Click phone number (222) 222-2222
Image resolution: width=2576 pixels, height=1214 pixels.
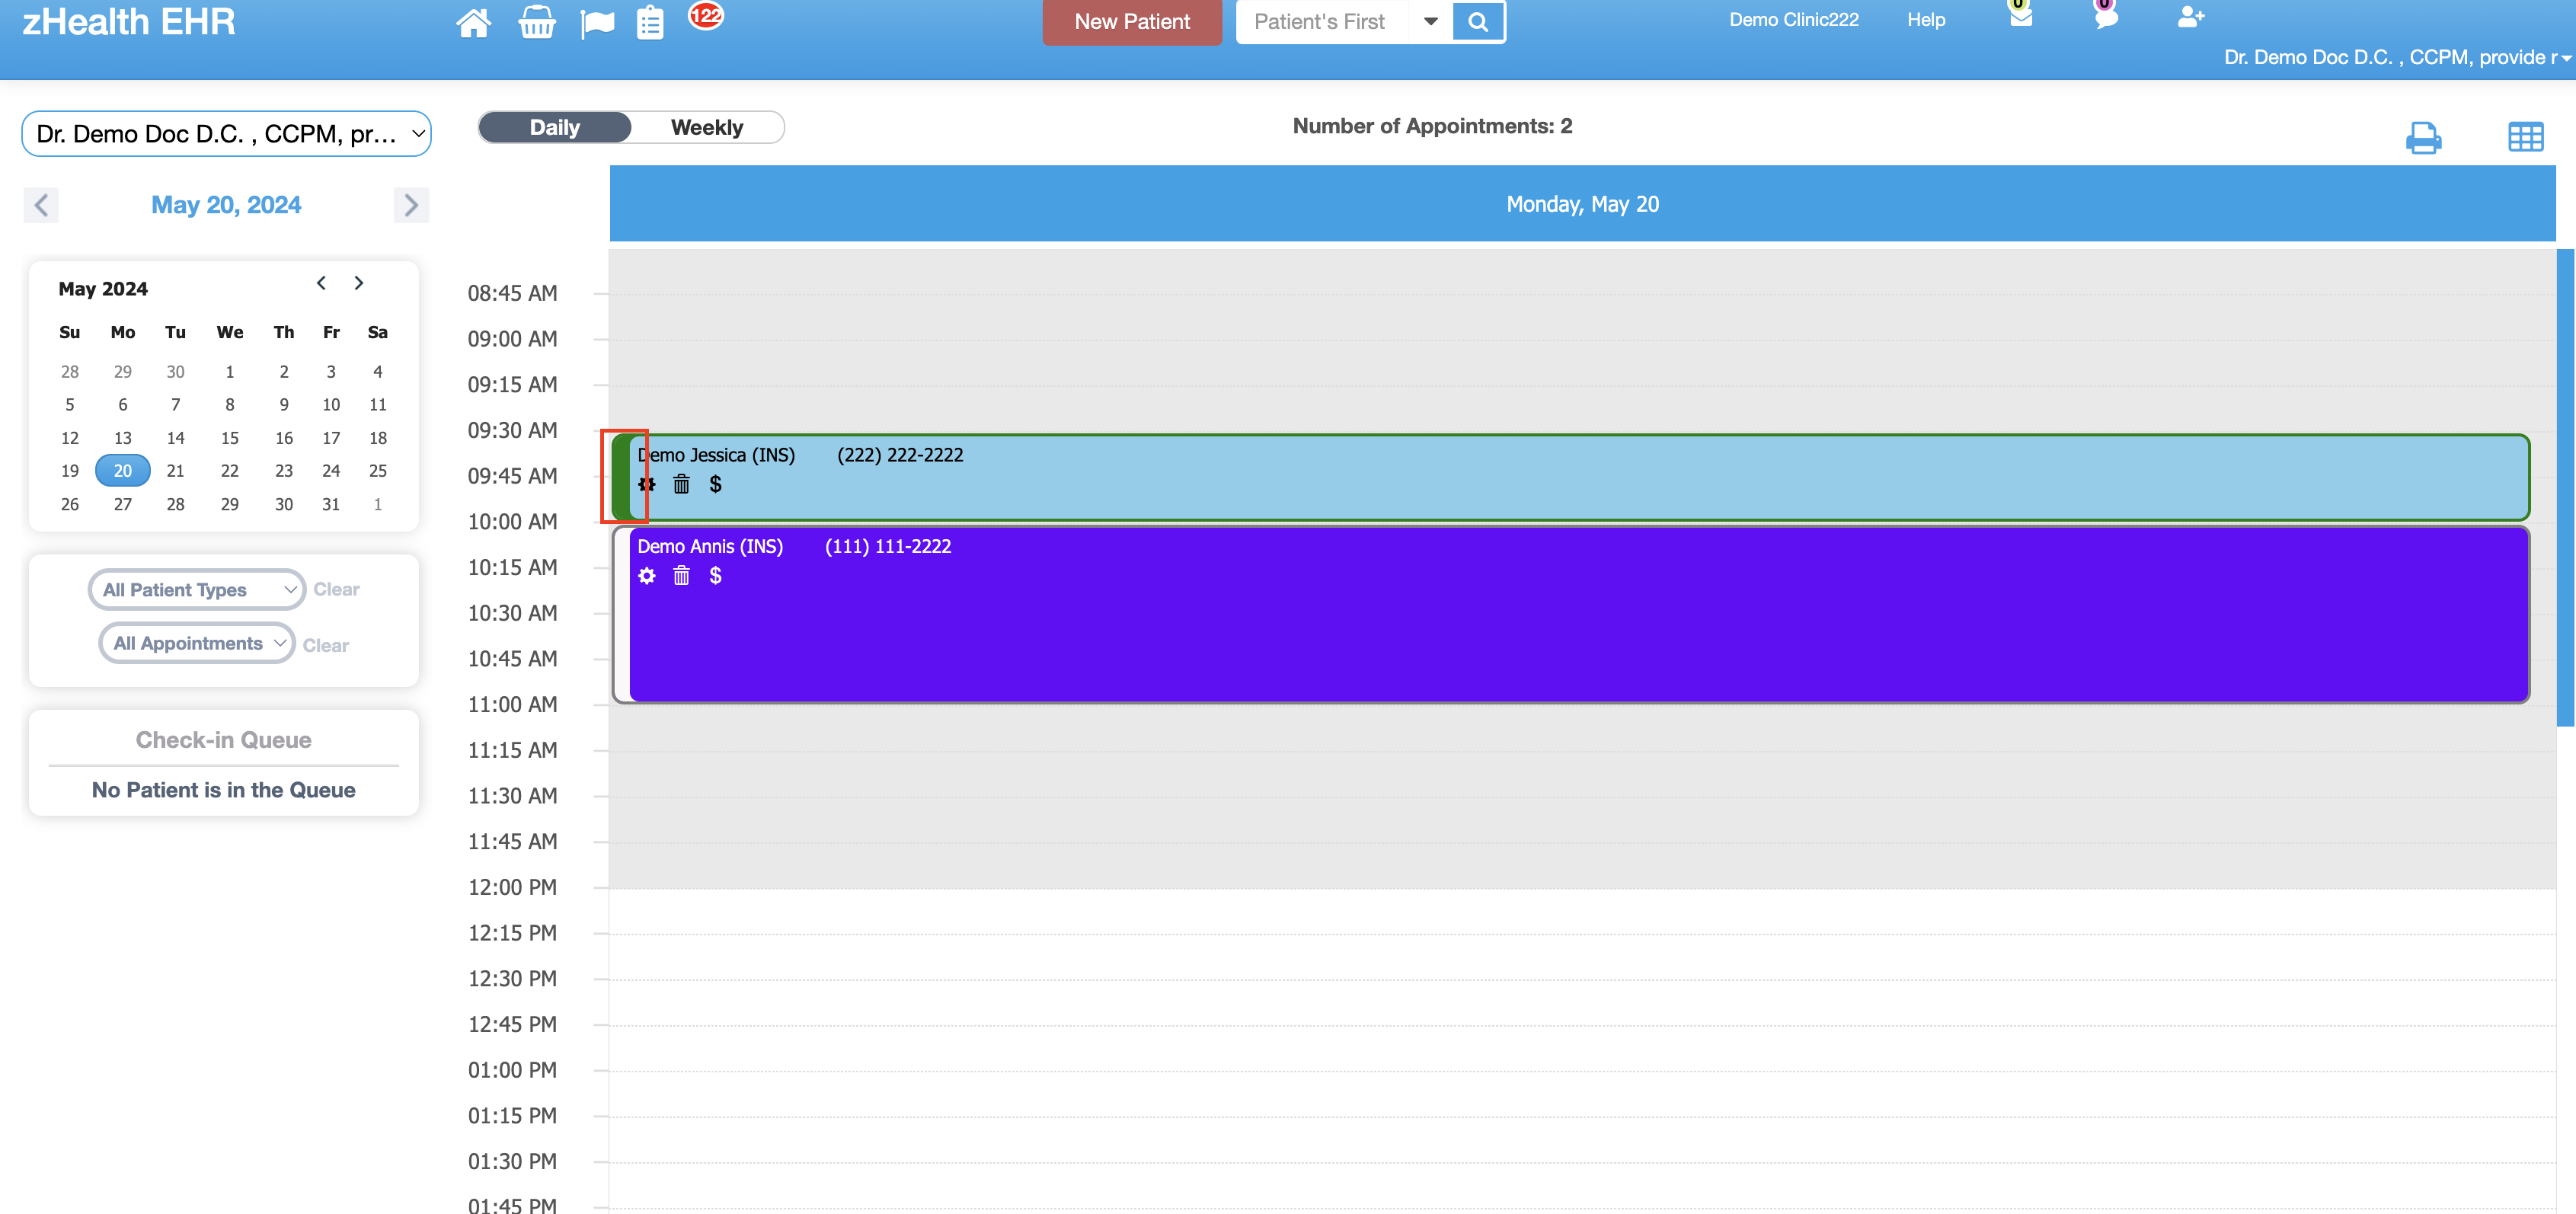(900, 455)
